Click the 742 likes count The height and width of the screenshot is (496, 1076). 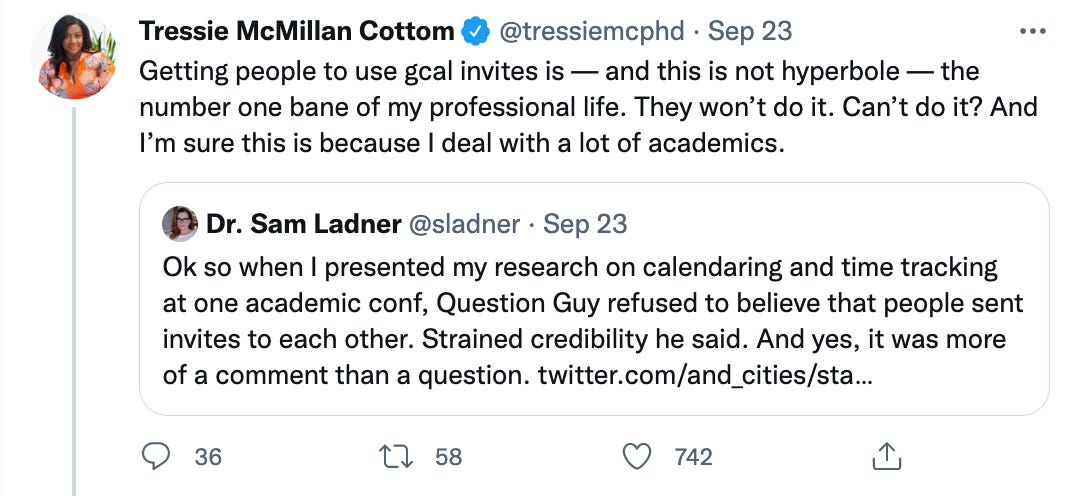(694, 457)
